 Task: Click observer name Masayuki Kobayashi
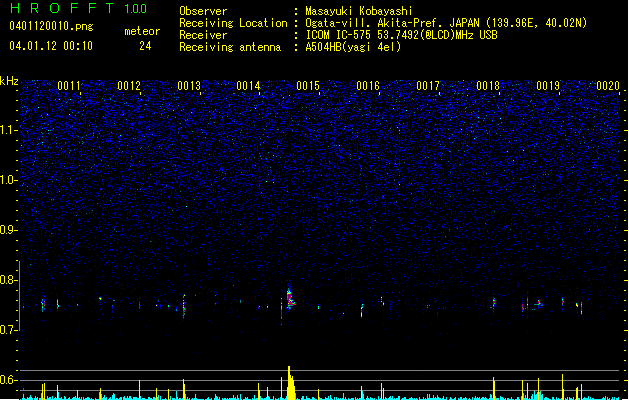point(359,11)
